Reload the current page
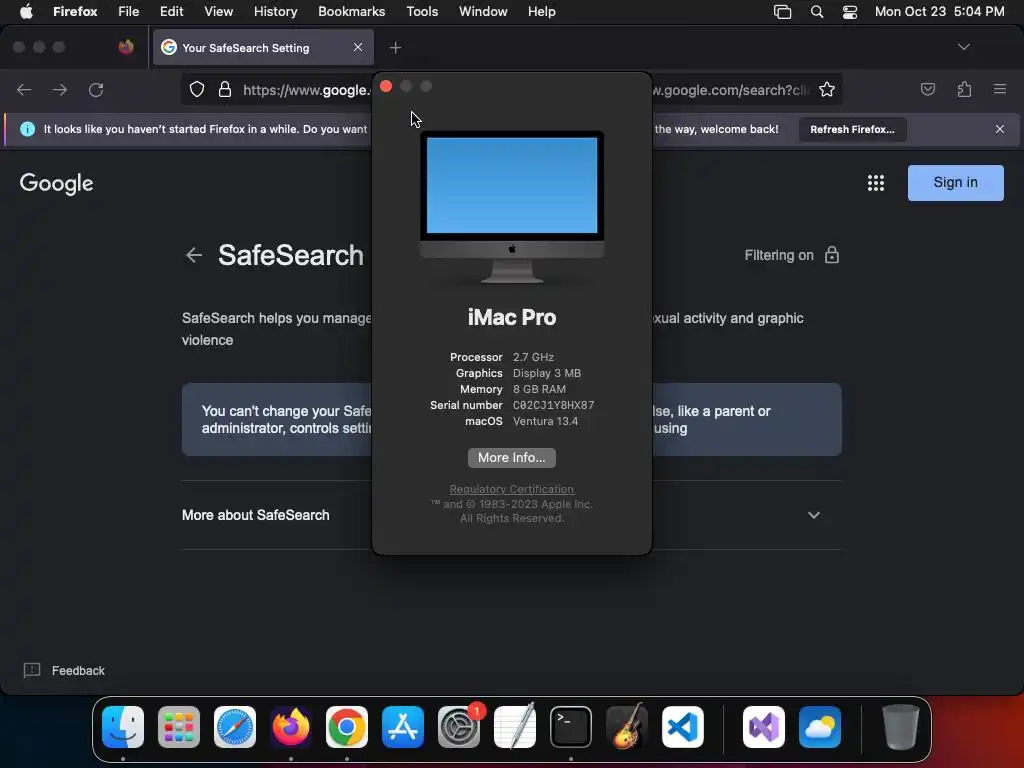The height and width of the screenshot is (768, 1024). click(96, 89)
